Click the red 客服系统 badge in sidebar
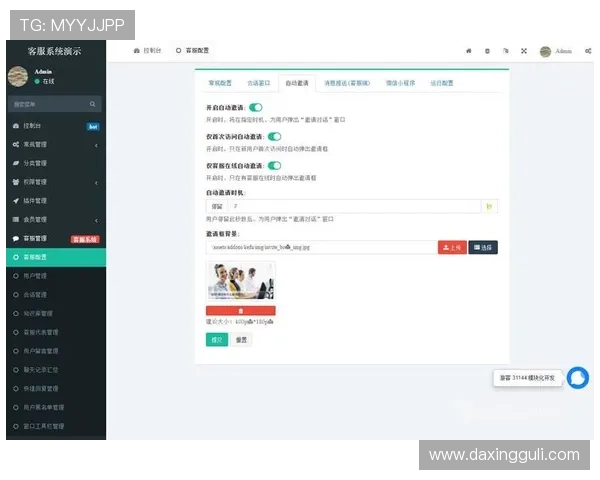 [85, 240]
